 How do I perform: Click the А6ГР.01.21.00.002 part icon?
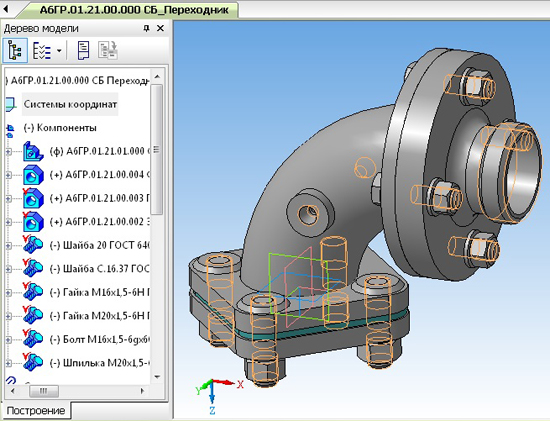(x=33, y=222)
